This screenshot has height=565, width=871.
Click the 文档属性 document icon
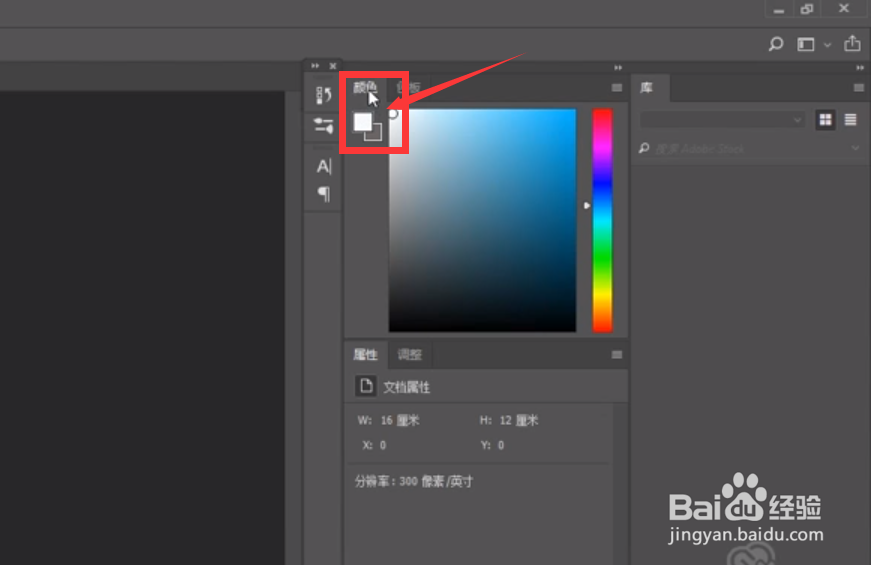click(366, 386)
